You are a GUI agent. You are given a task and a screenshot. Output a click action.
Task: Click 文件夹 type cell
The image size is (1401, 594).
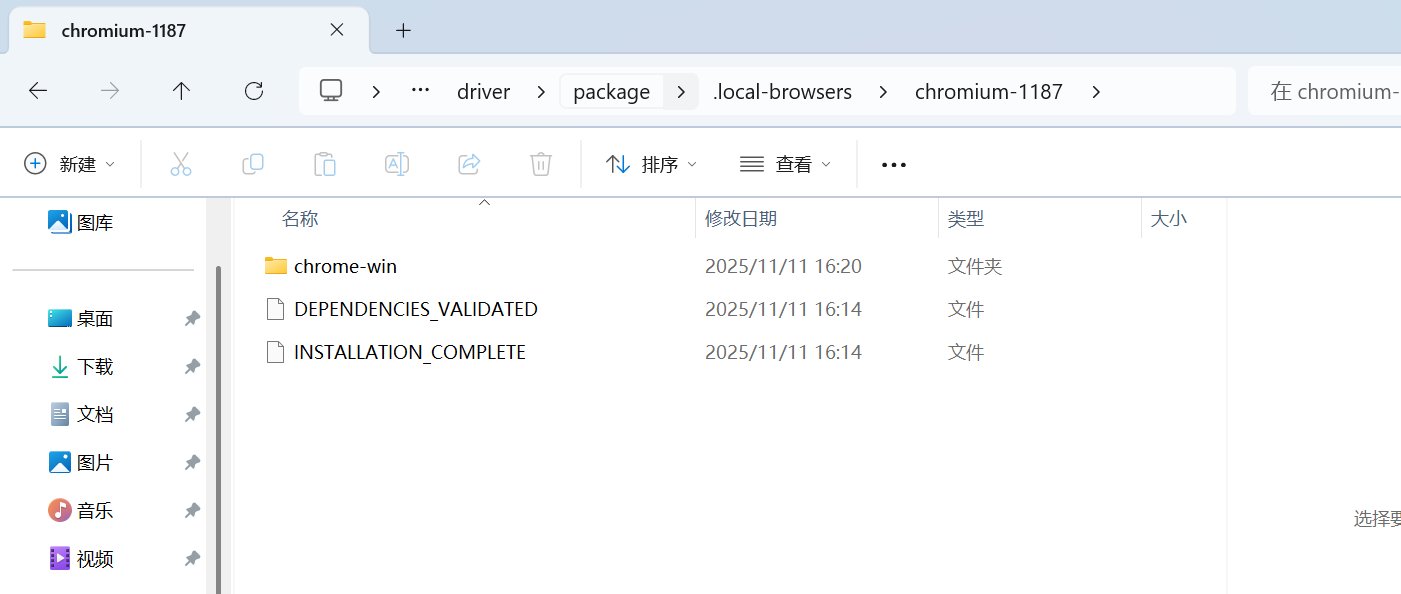click(975, 266)
